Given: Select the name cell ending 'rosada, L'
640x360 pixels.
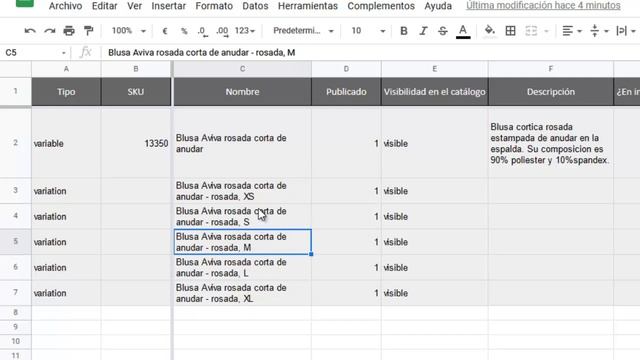Looking at the screenshot, I should [x=242, y=267].
